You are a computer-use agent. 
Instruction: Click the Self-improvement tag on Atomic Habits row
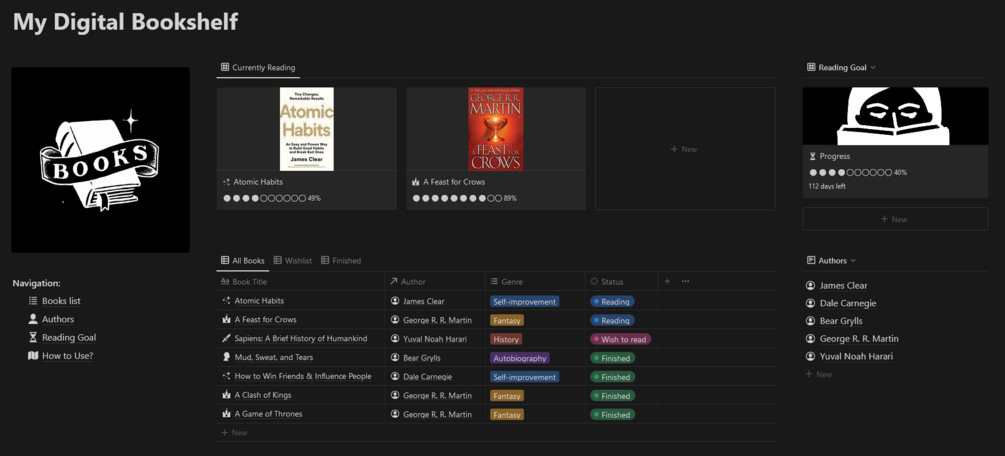click(x=524, y=301)
